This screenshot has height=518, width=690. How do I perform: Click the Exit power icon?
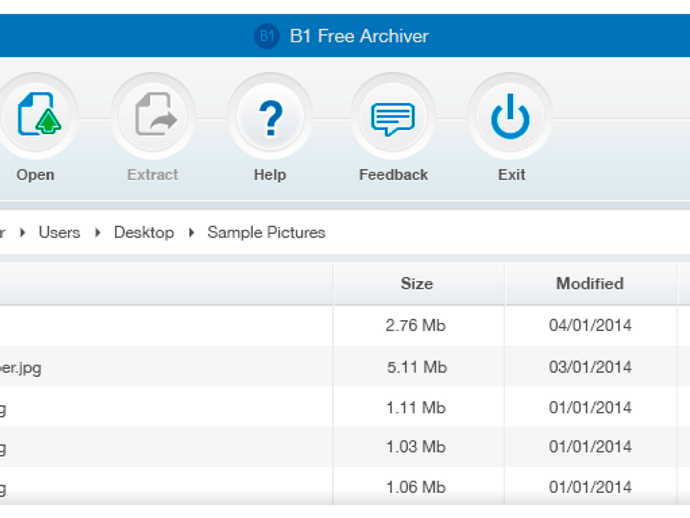tap(510, 116)
